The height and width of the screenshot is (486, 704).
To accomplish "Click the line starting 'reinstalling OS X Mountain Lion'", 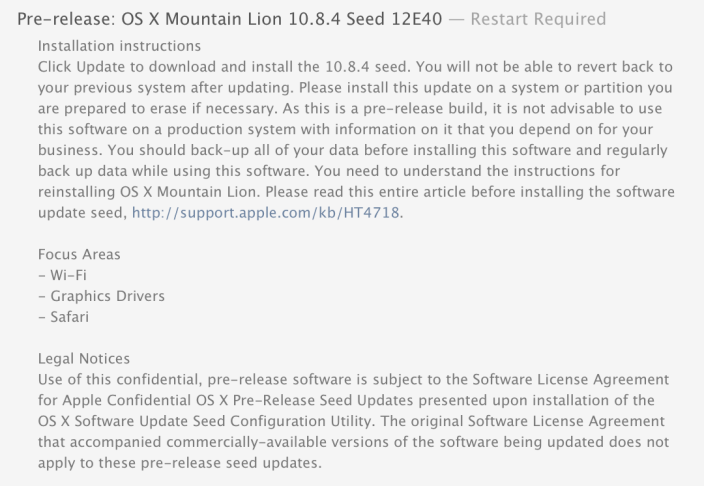I will pyautogui.click(x=356, y=192).
